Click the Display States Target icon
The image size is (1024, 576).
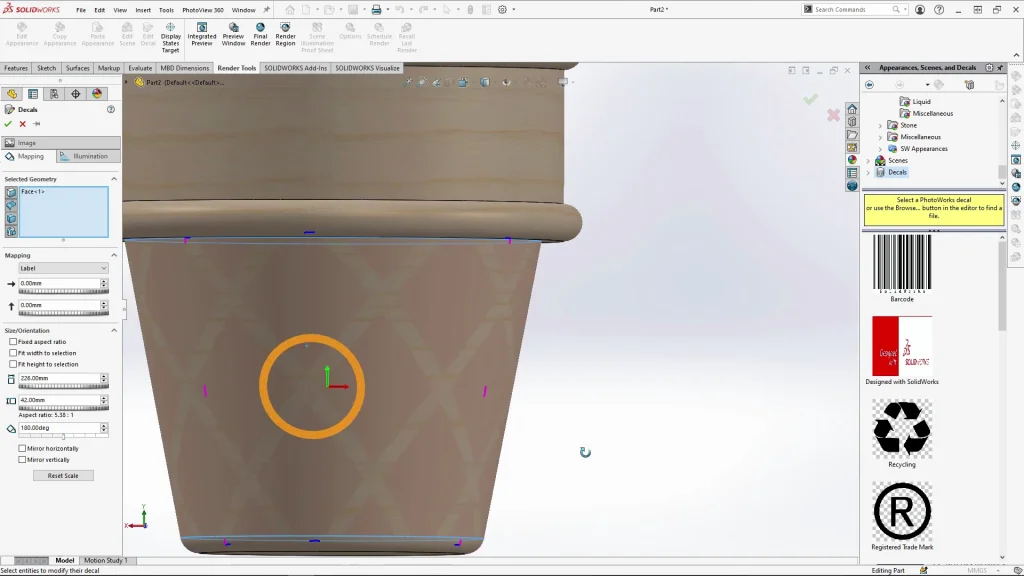[171, 35]
